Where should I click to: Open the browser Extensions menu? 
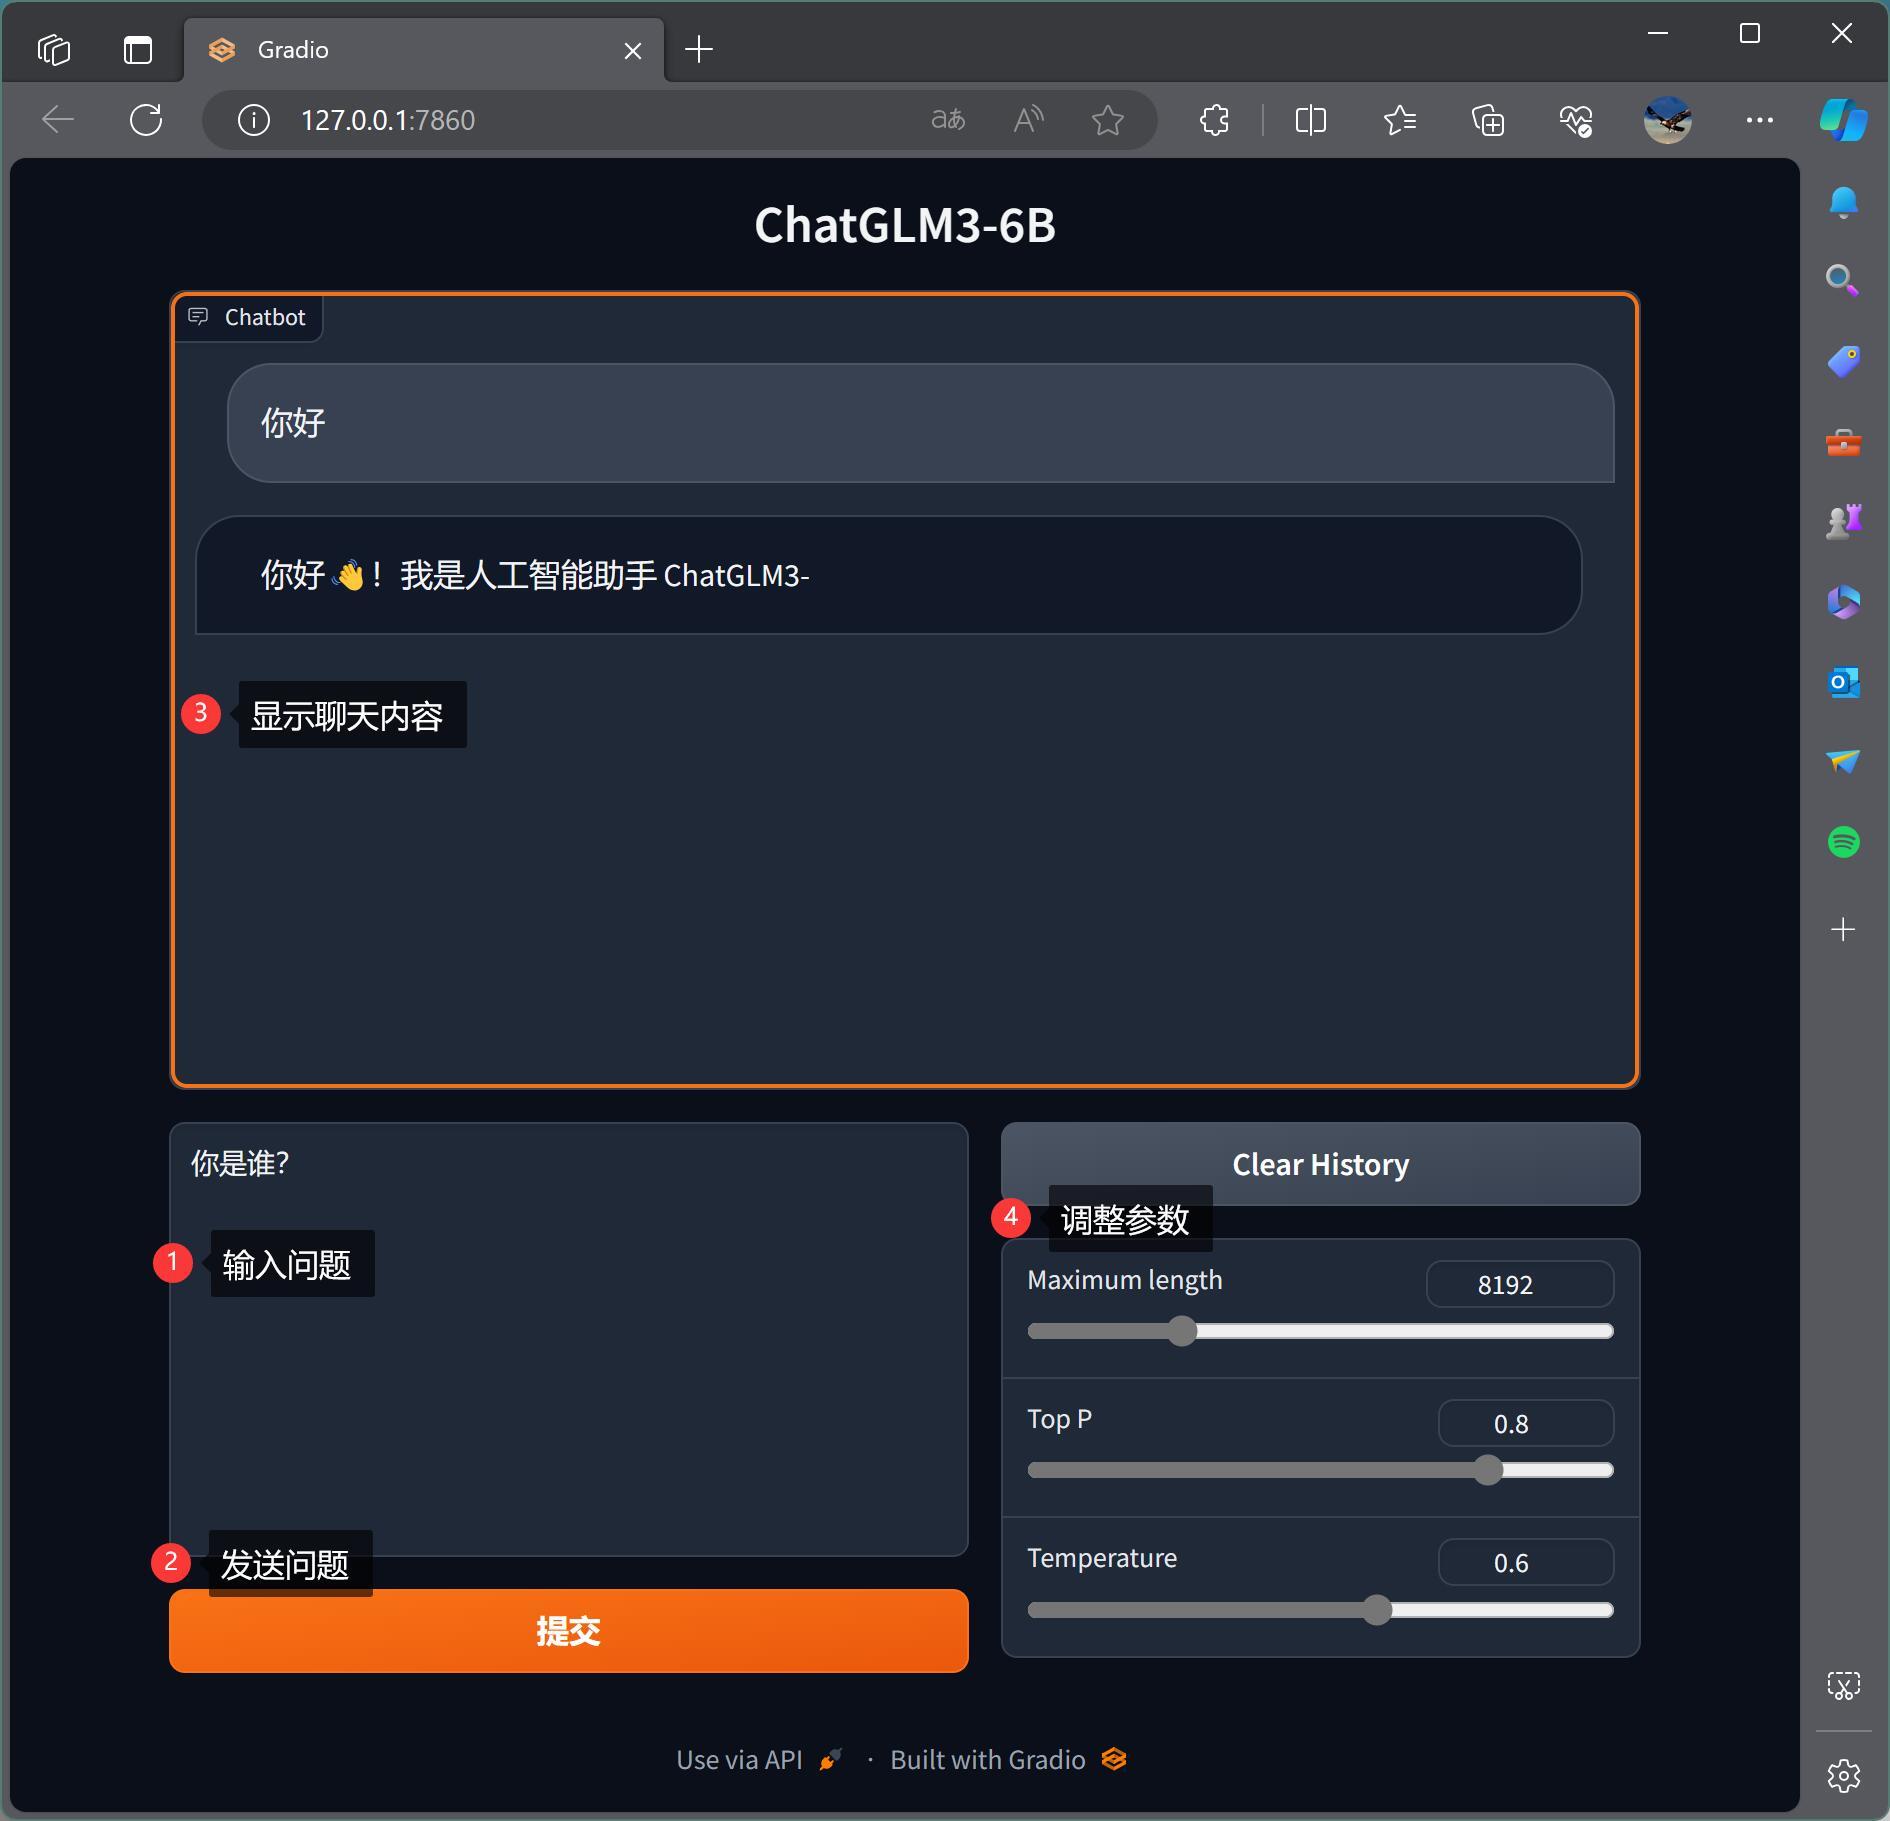(1214, 120)
